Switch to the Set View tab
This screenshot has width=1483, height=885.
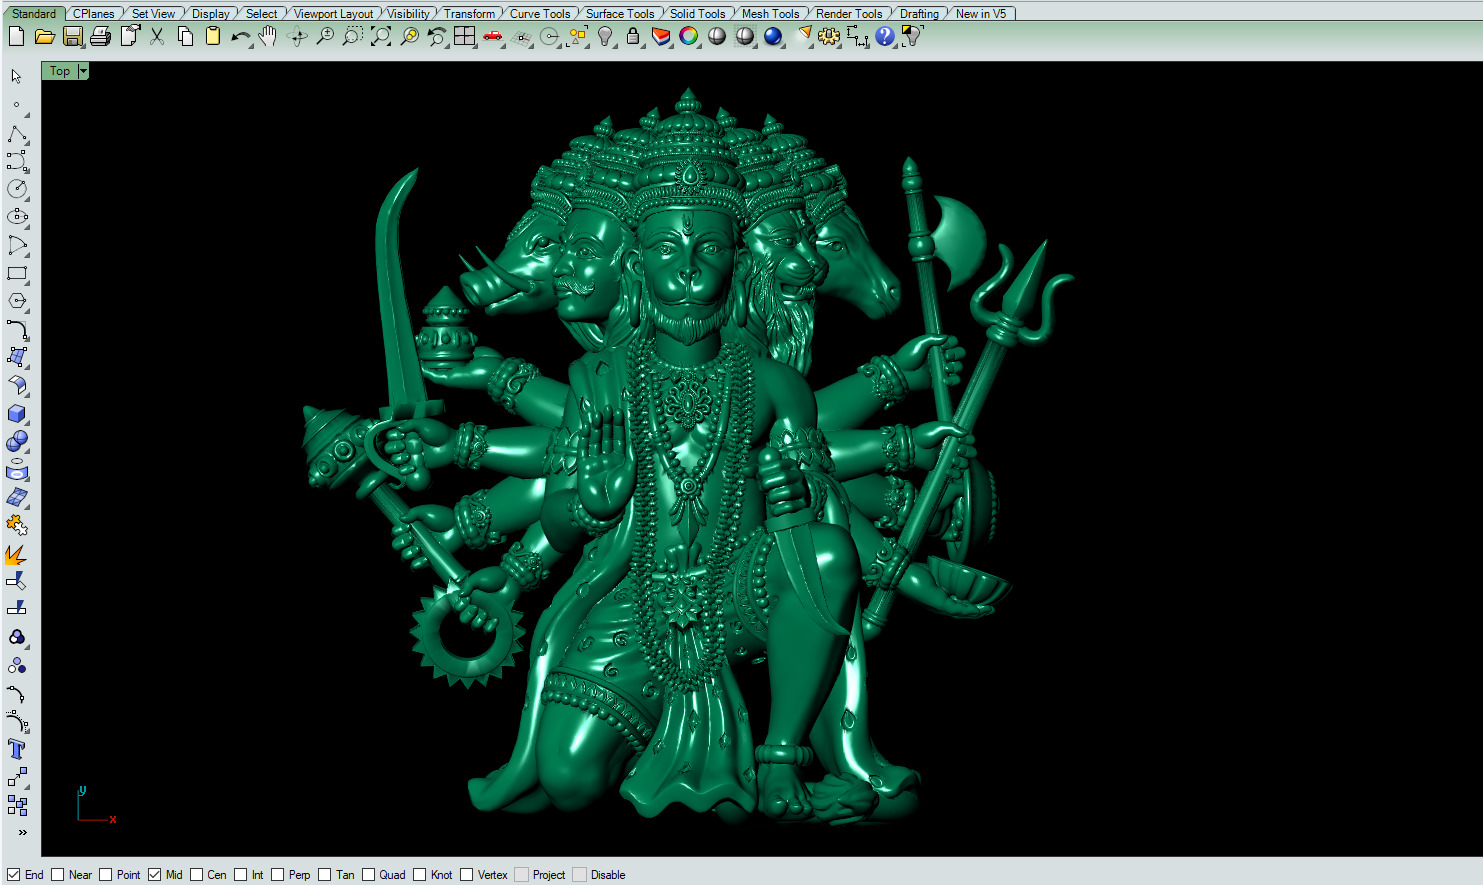click(153, 13)
